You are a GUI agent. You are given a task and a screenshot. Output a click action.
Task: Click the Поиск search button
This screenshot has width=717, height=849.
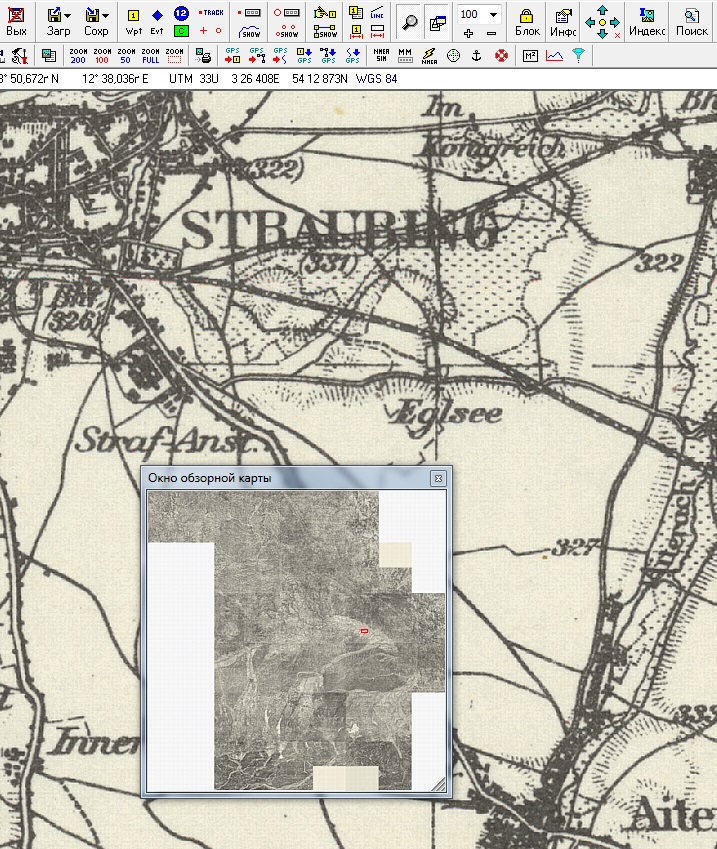tap(692, 20)
